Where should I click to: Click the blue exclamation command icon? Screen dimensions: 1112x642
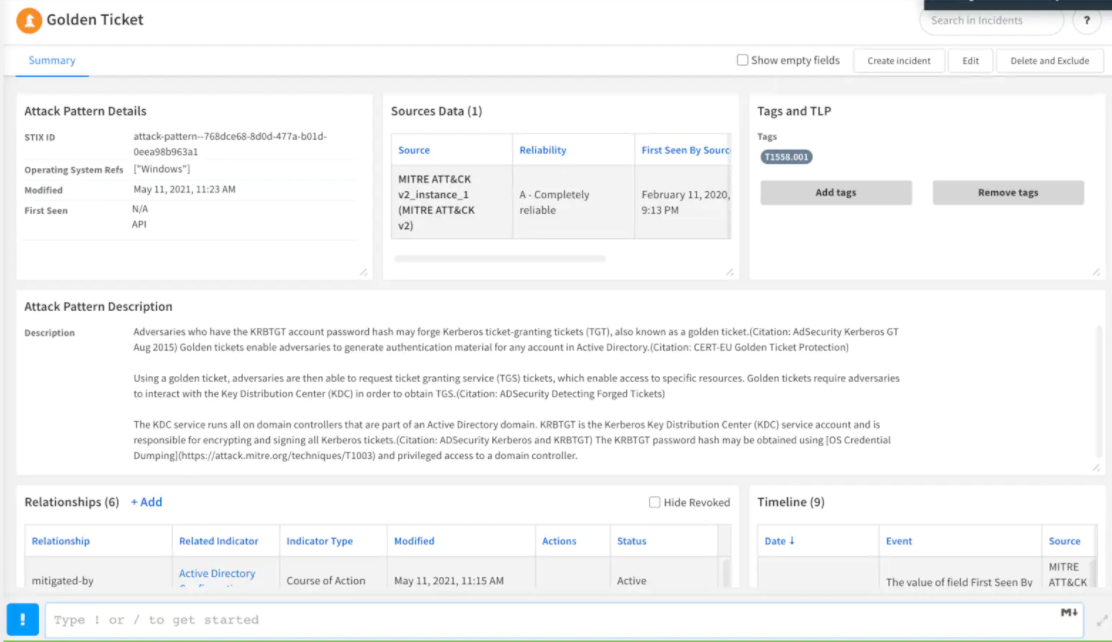23,619
